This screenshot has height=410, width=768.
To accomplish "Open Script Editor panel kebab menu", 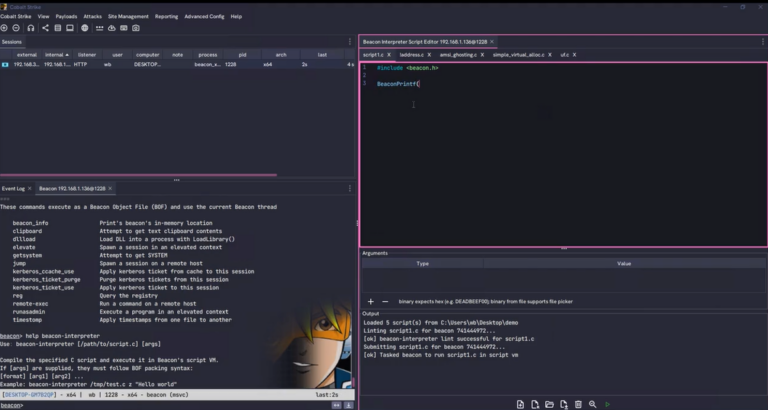I will (763, 42).
